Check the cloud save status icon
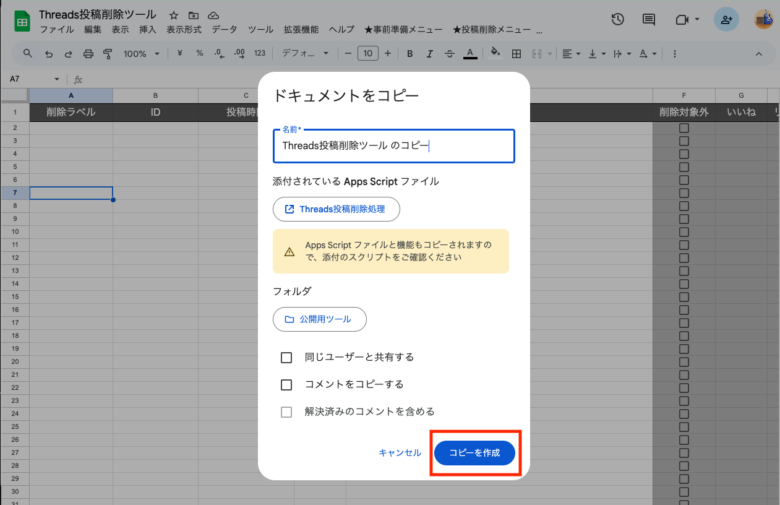This screenshot has height=505, width=780. 213,15
